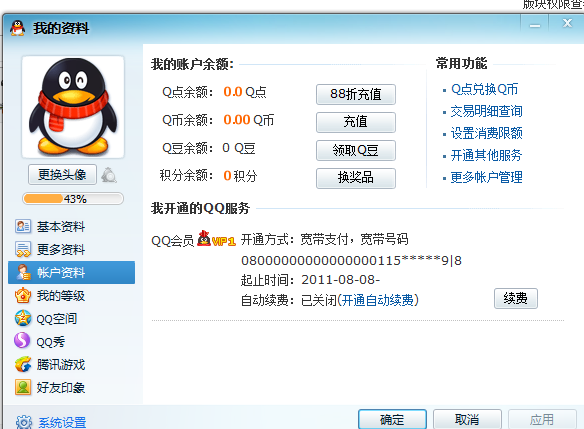Click the 我开通的QQ服务 heading
Viewport: 584px width, 429px height.
200,208
